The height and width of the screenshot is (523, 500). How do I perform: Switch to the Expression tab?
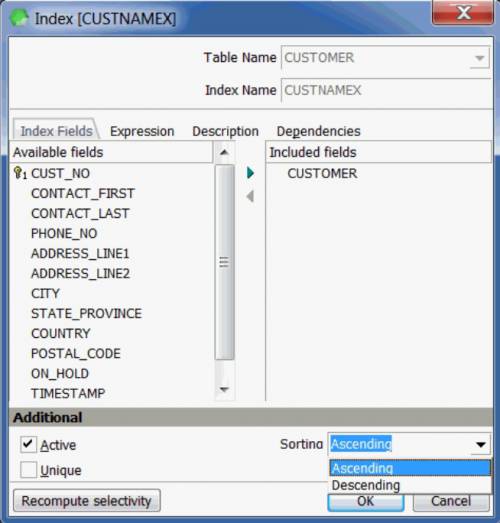[x=142, y=131]
